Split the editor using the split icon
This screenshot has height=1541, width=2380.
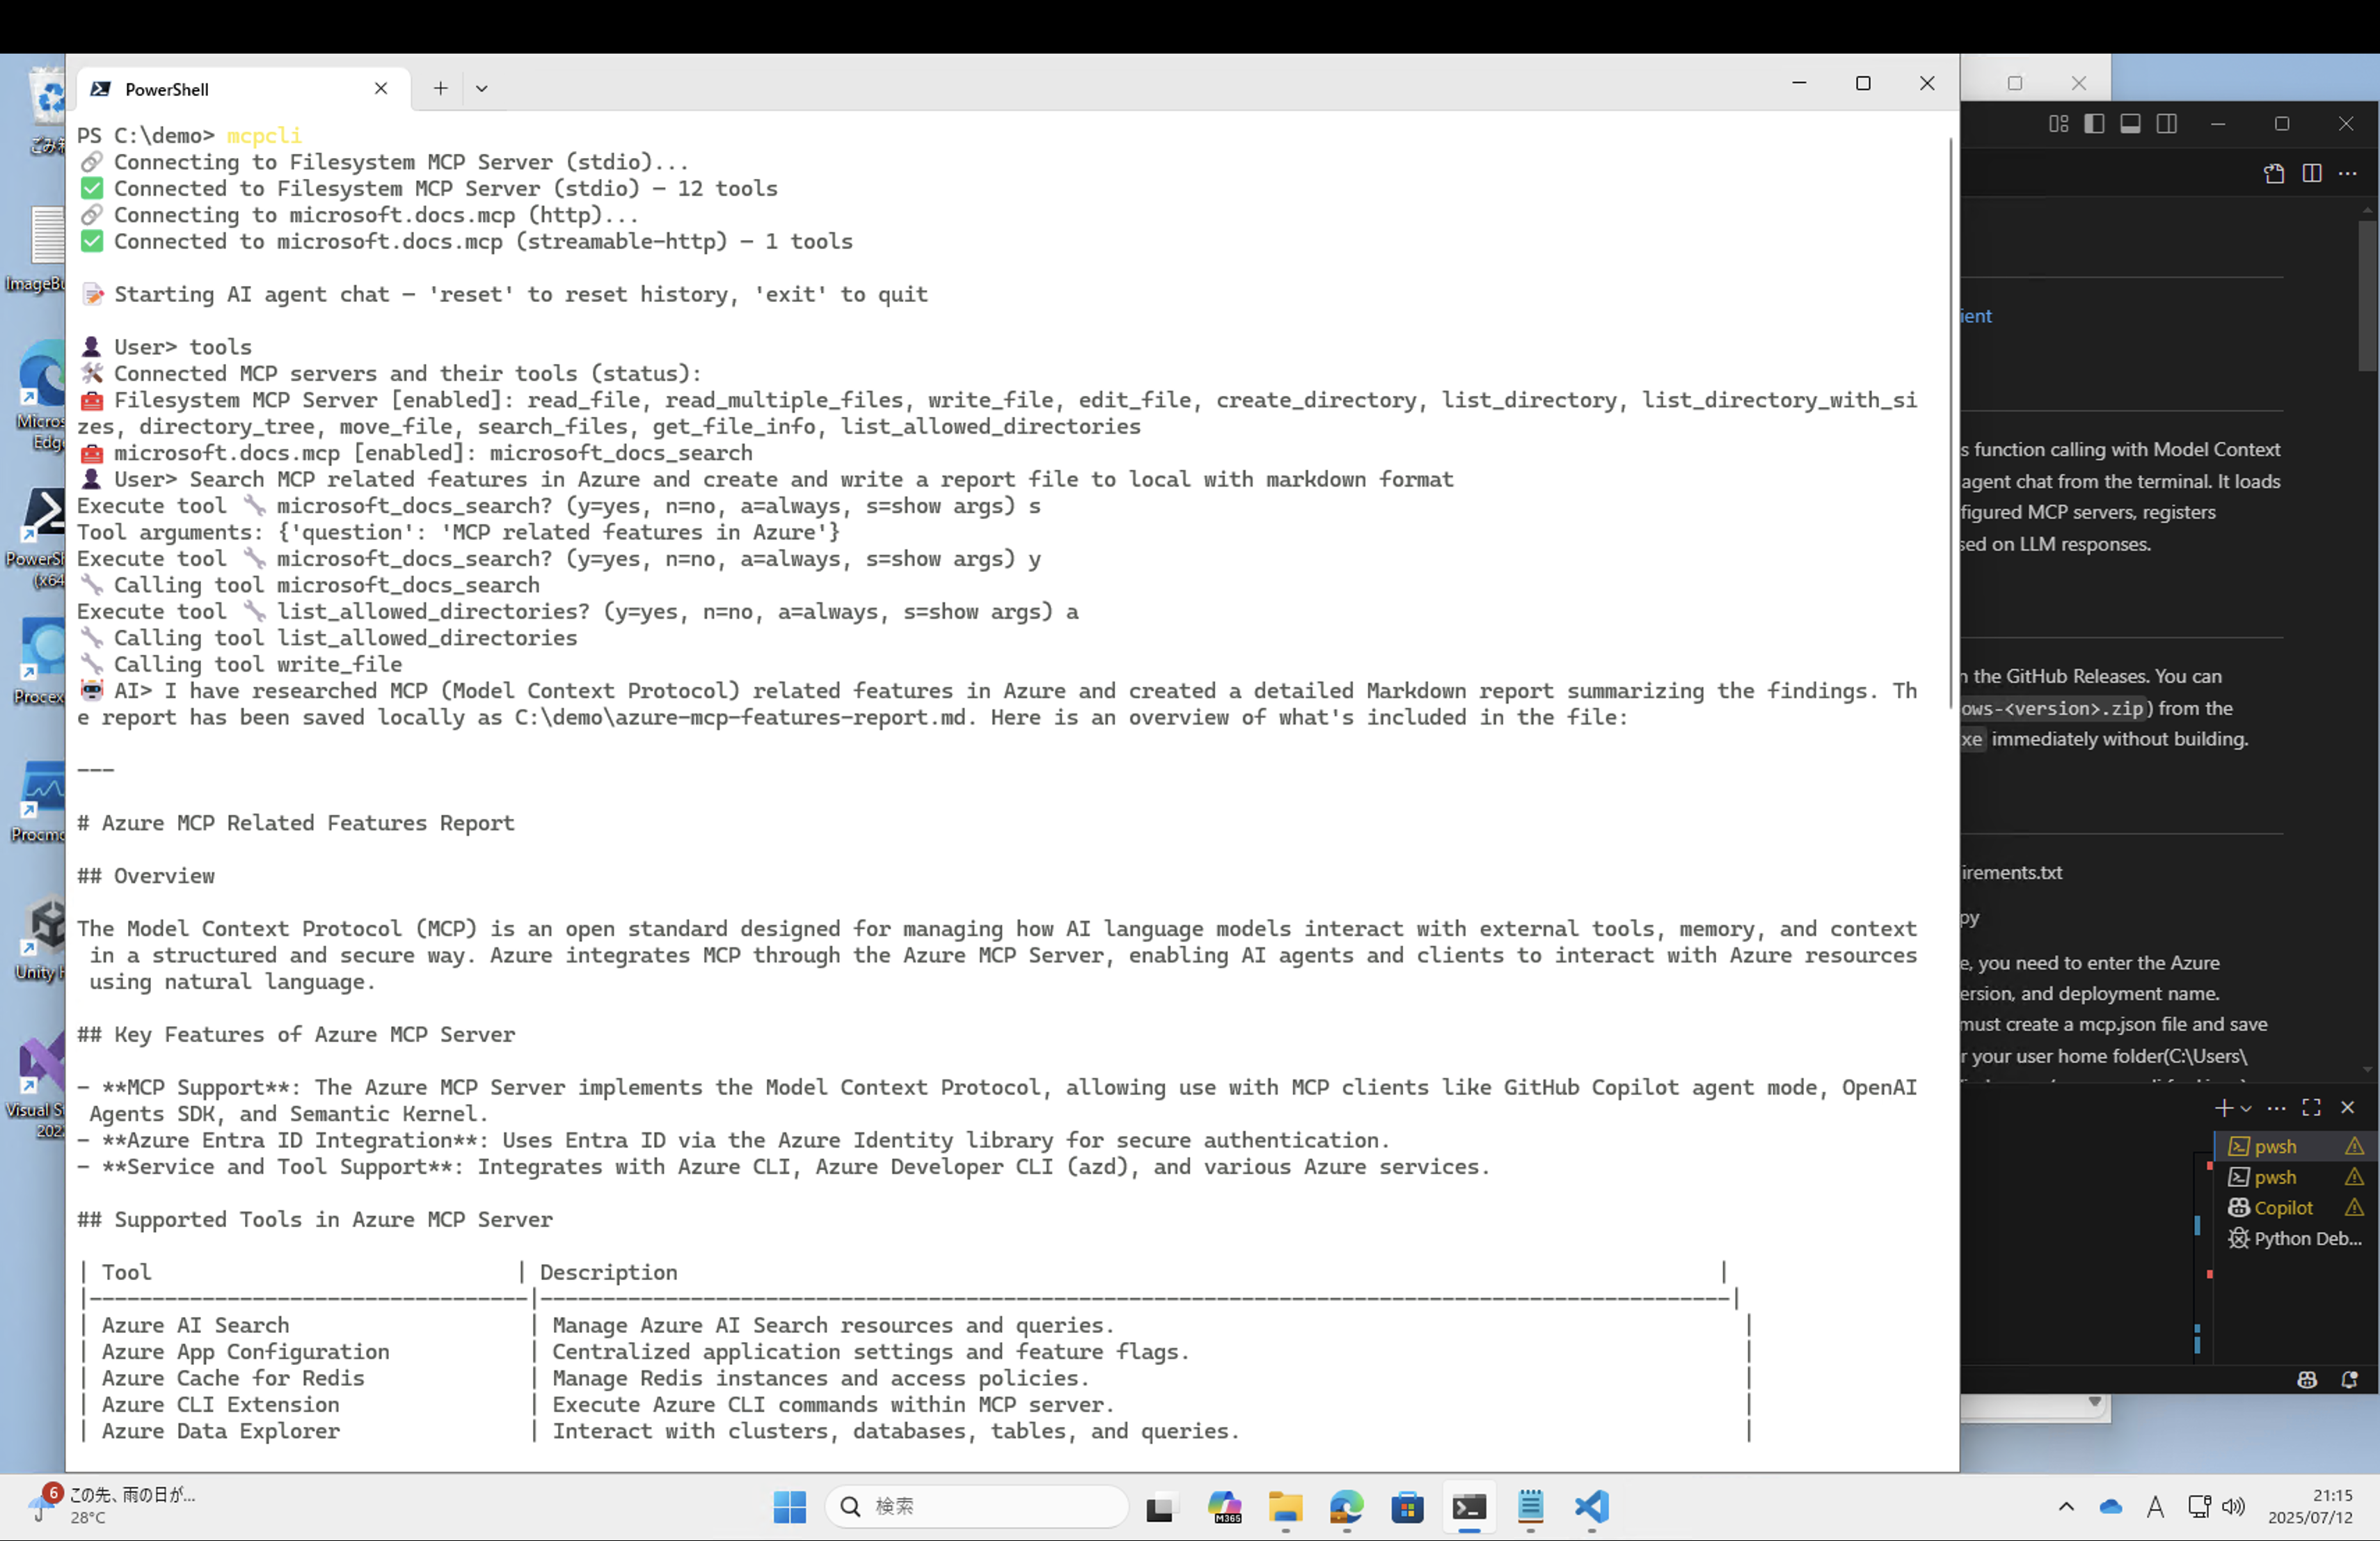(x=2312, y=173)
